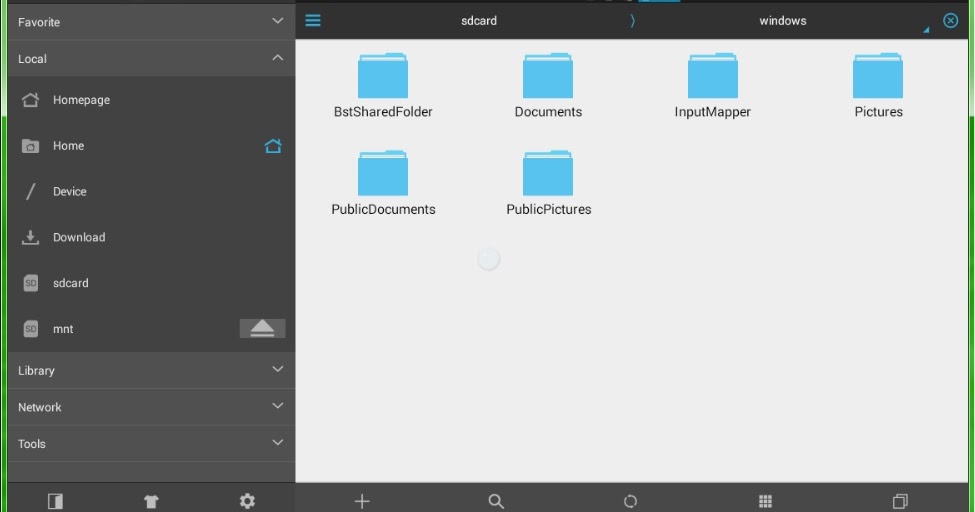Image resolution: width=975 pixels, height=512 pixels.
Task: Select Download entry in sidebar
Action: 151,237
